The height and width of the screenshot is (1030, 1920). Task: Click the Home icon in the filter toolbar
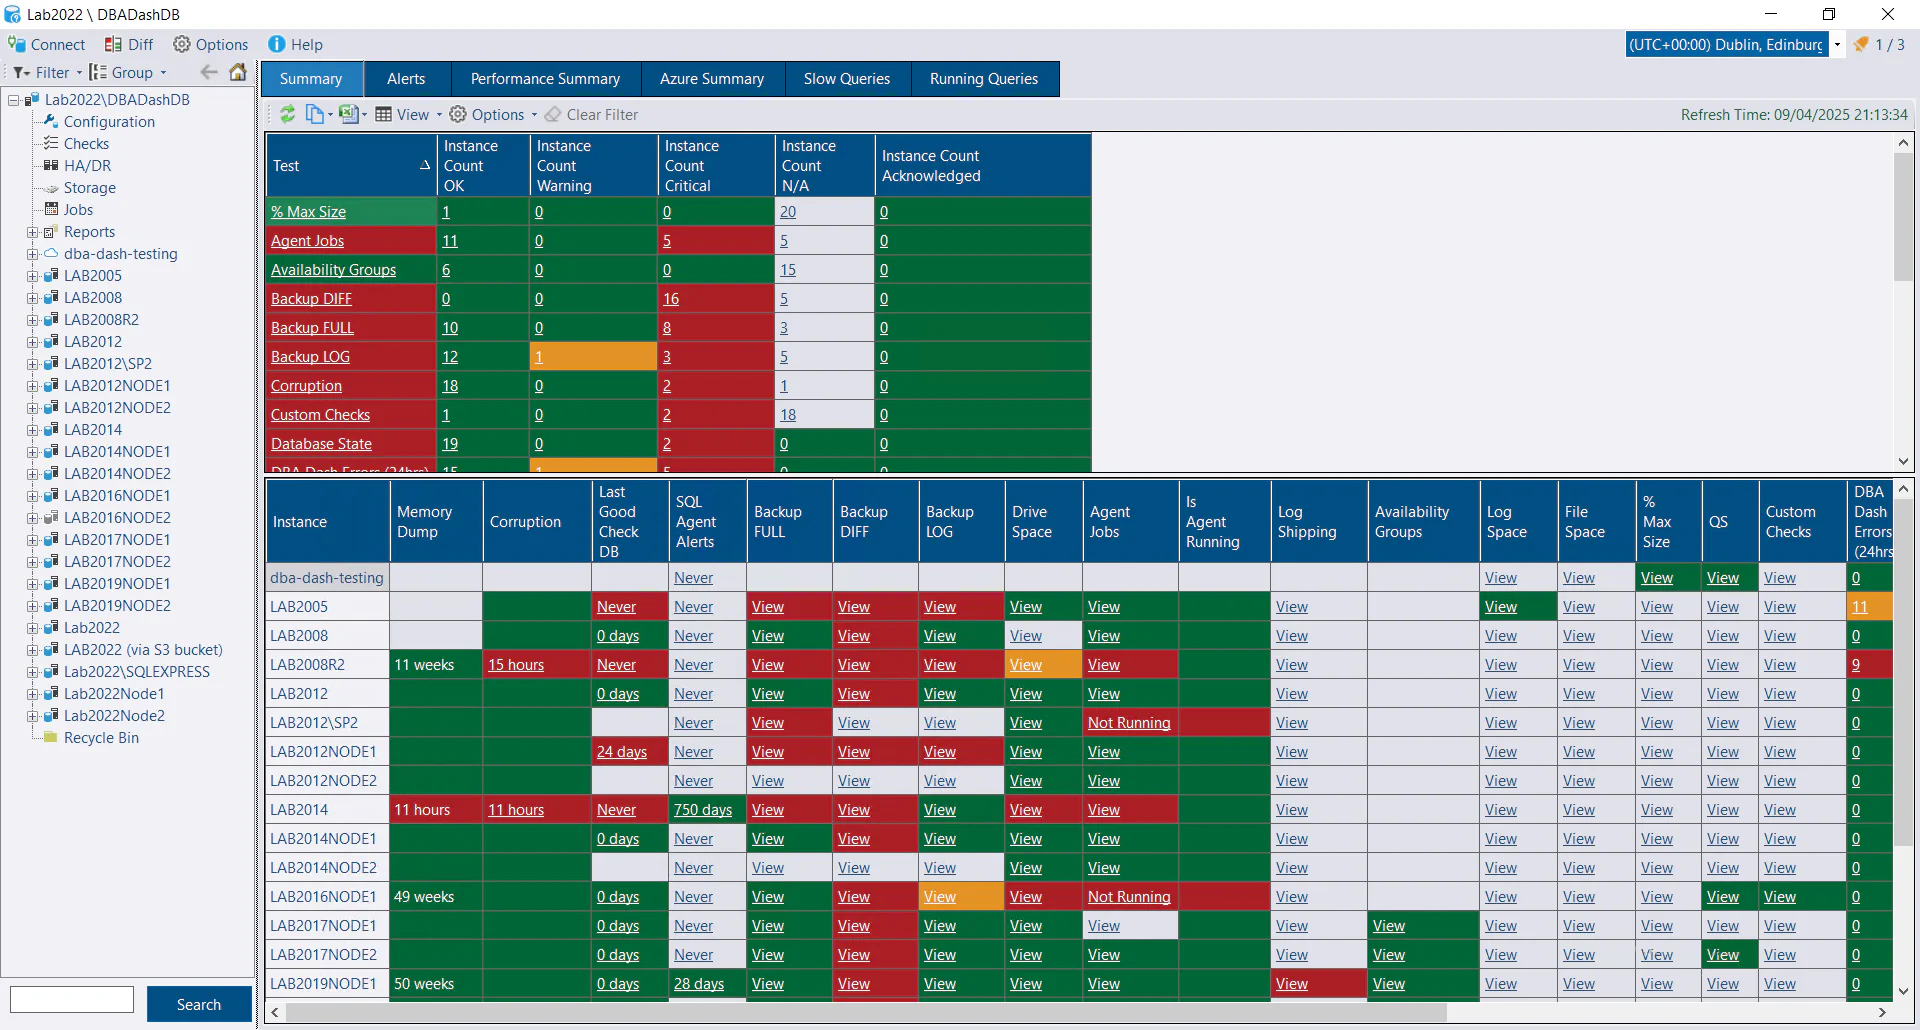[x=238, y=72]
